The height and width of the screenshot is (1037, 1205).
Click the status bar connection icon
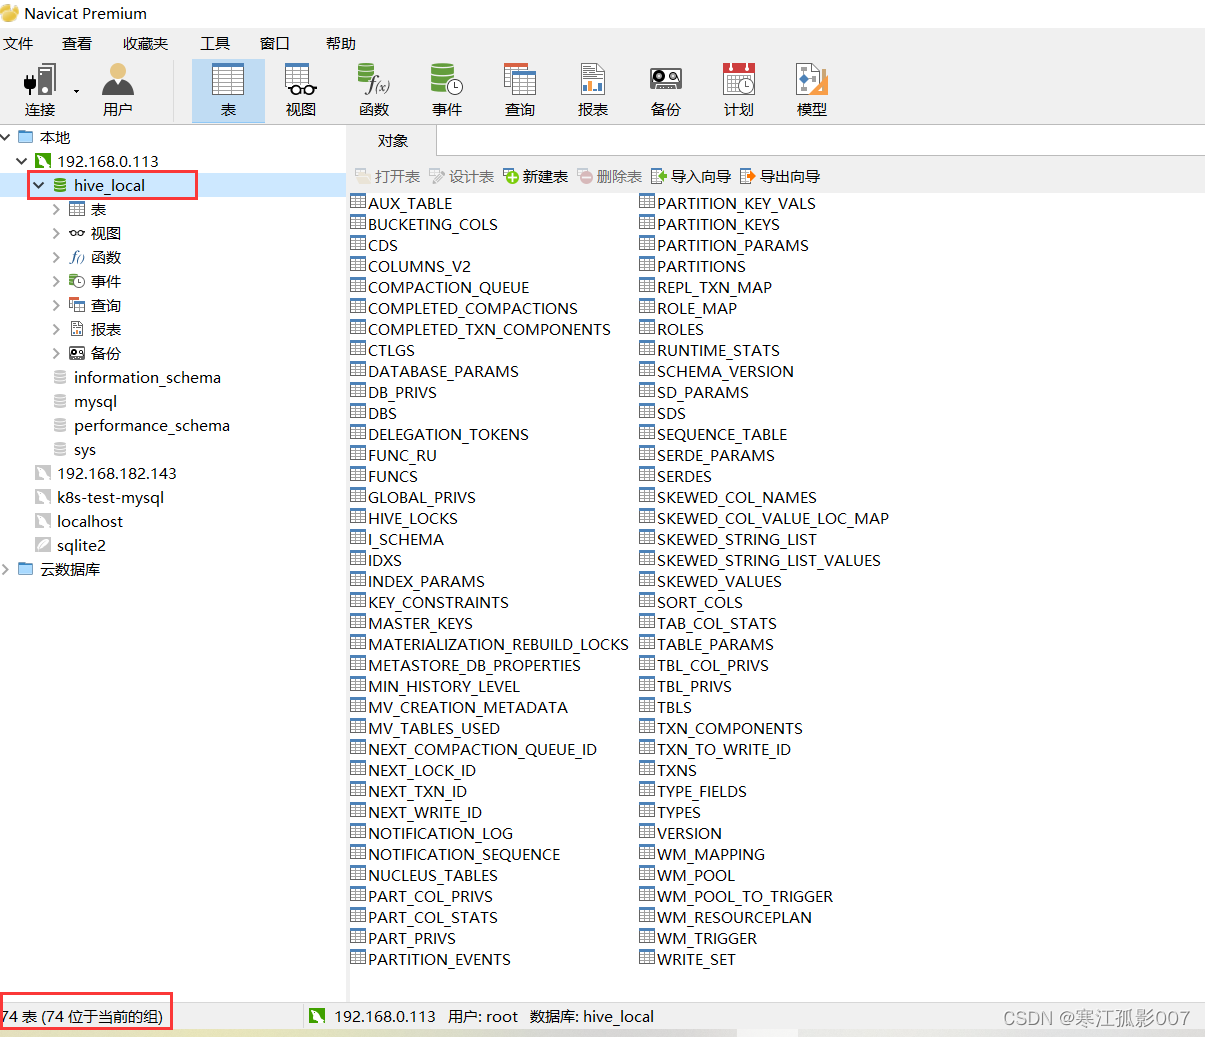coord(317,1016)
